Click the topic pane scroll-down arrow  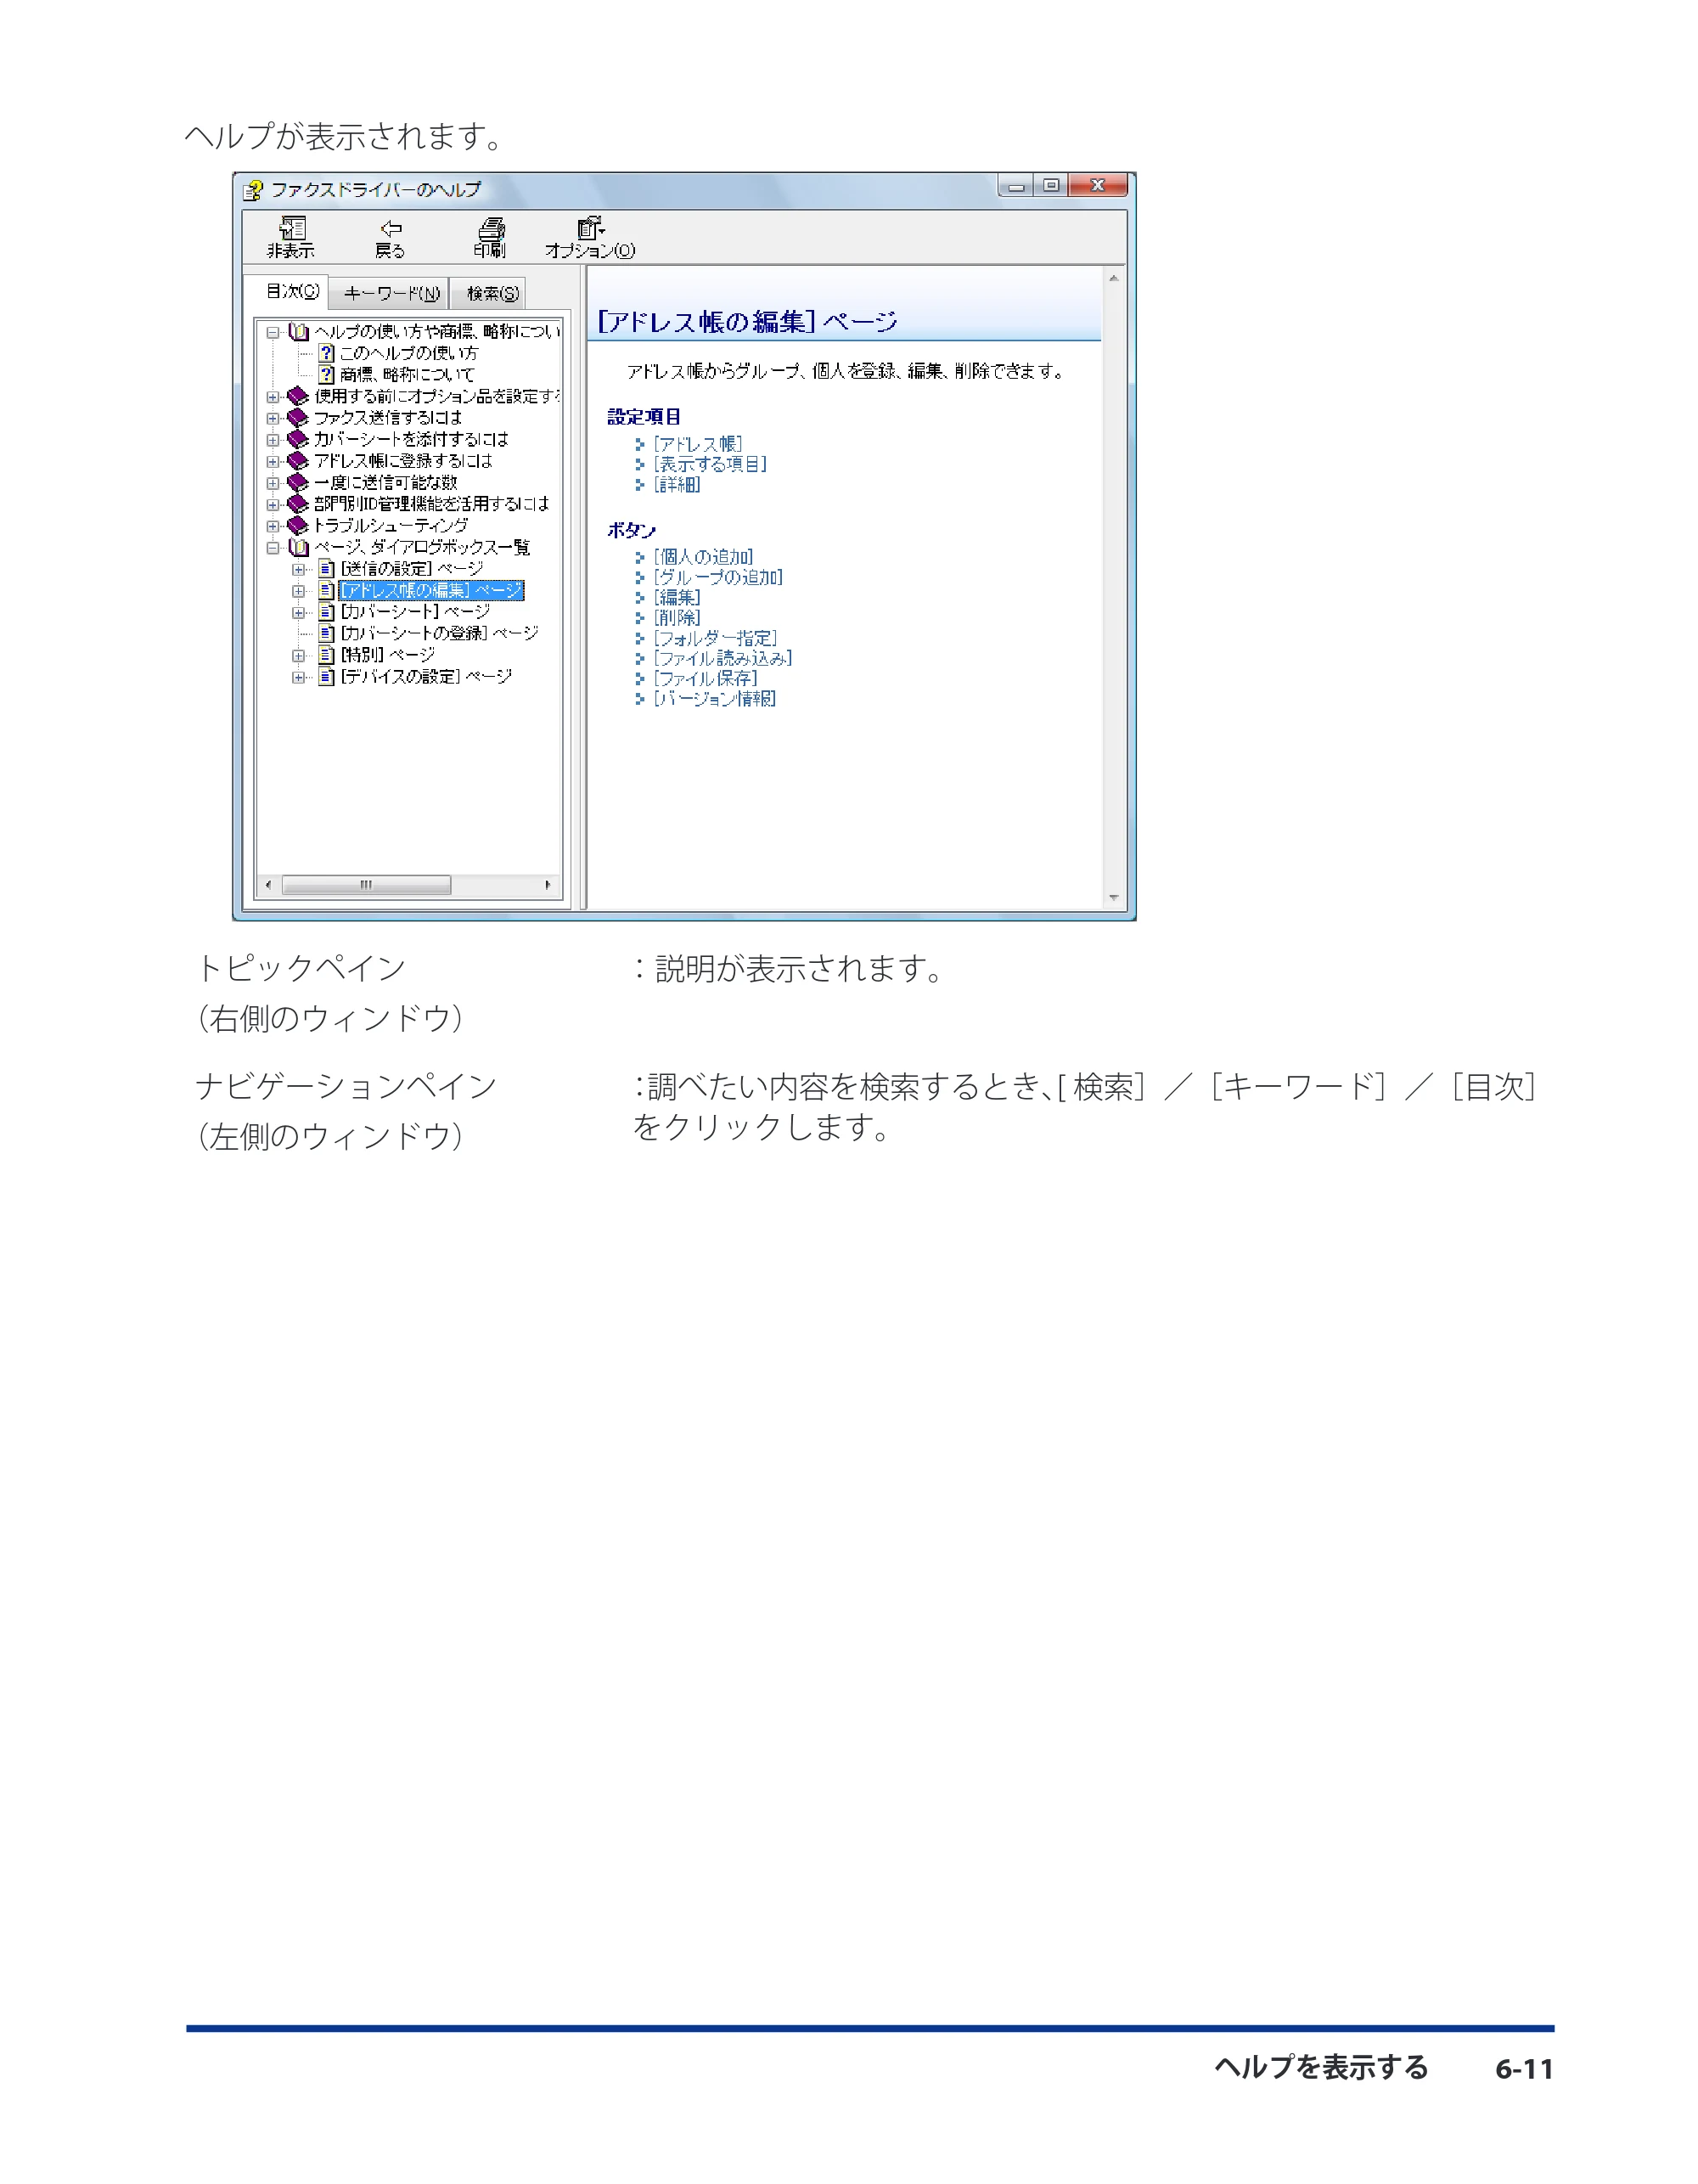tap(1113, 898)
